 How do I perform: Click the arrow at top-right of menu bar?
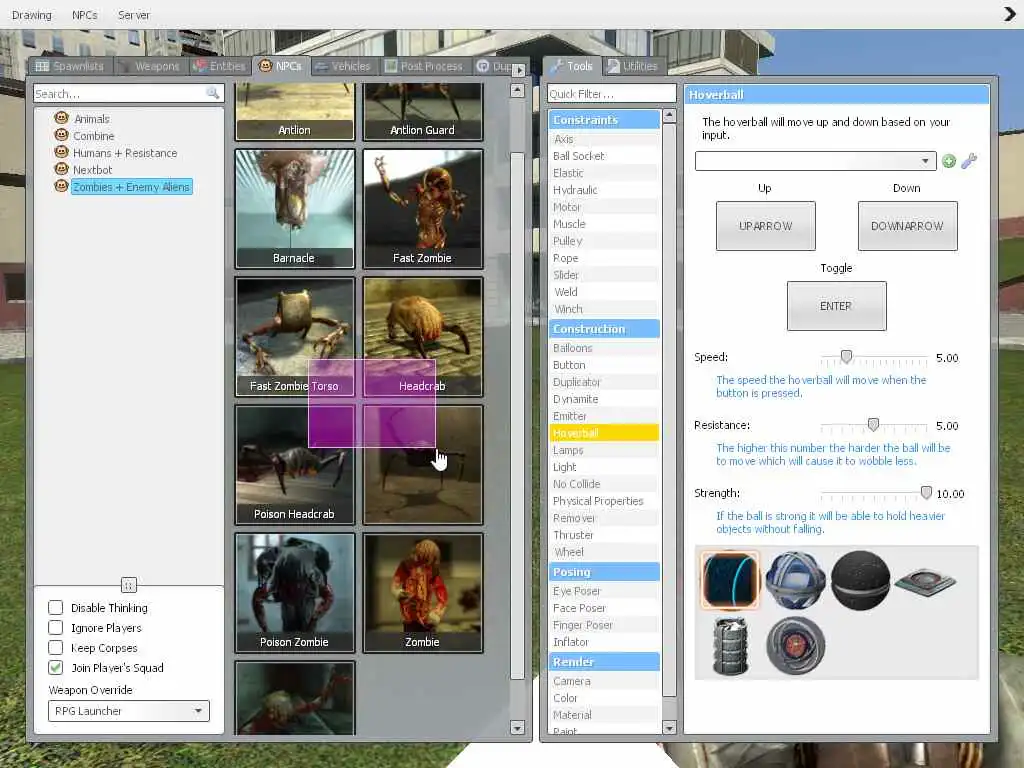click(x=1010, y=14)
